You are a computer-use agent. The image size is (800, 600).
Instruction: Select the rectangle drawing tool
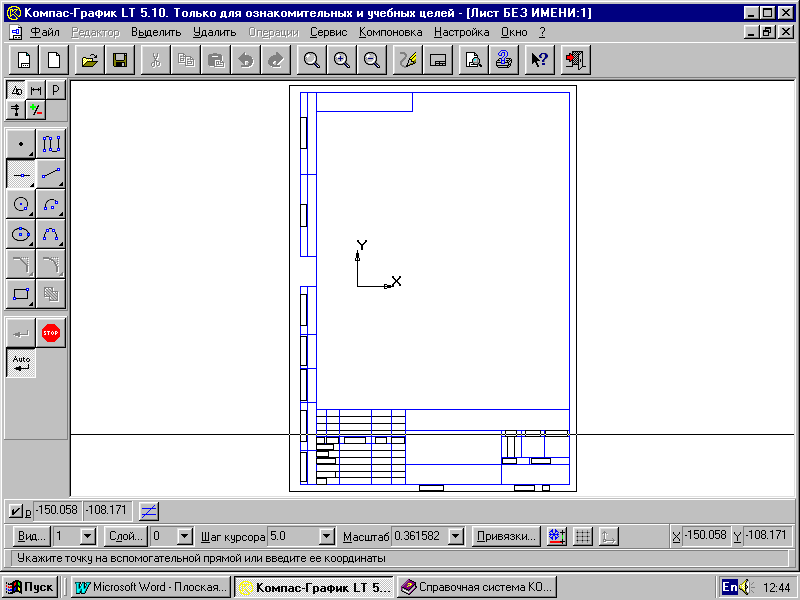click(20, 294)
